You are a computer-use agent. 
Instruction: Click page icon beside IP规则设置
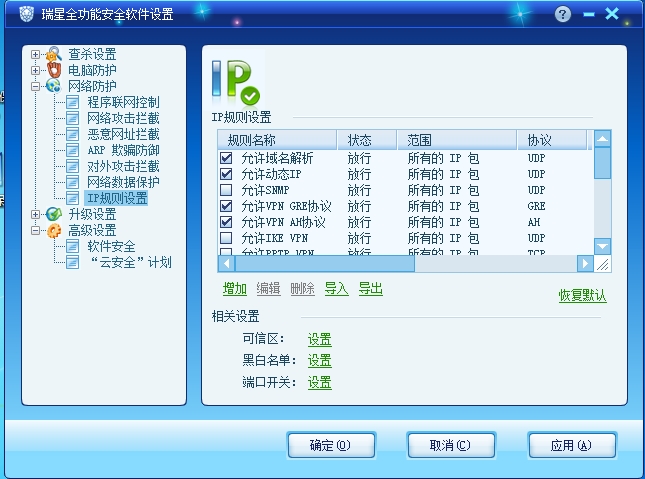point(72,198)
